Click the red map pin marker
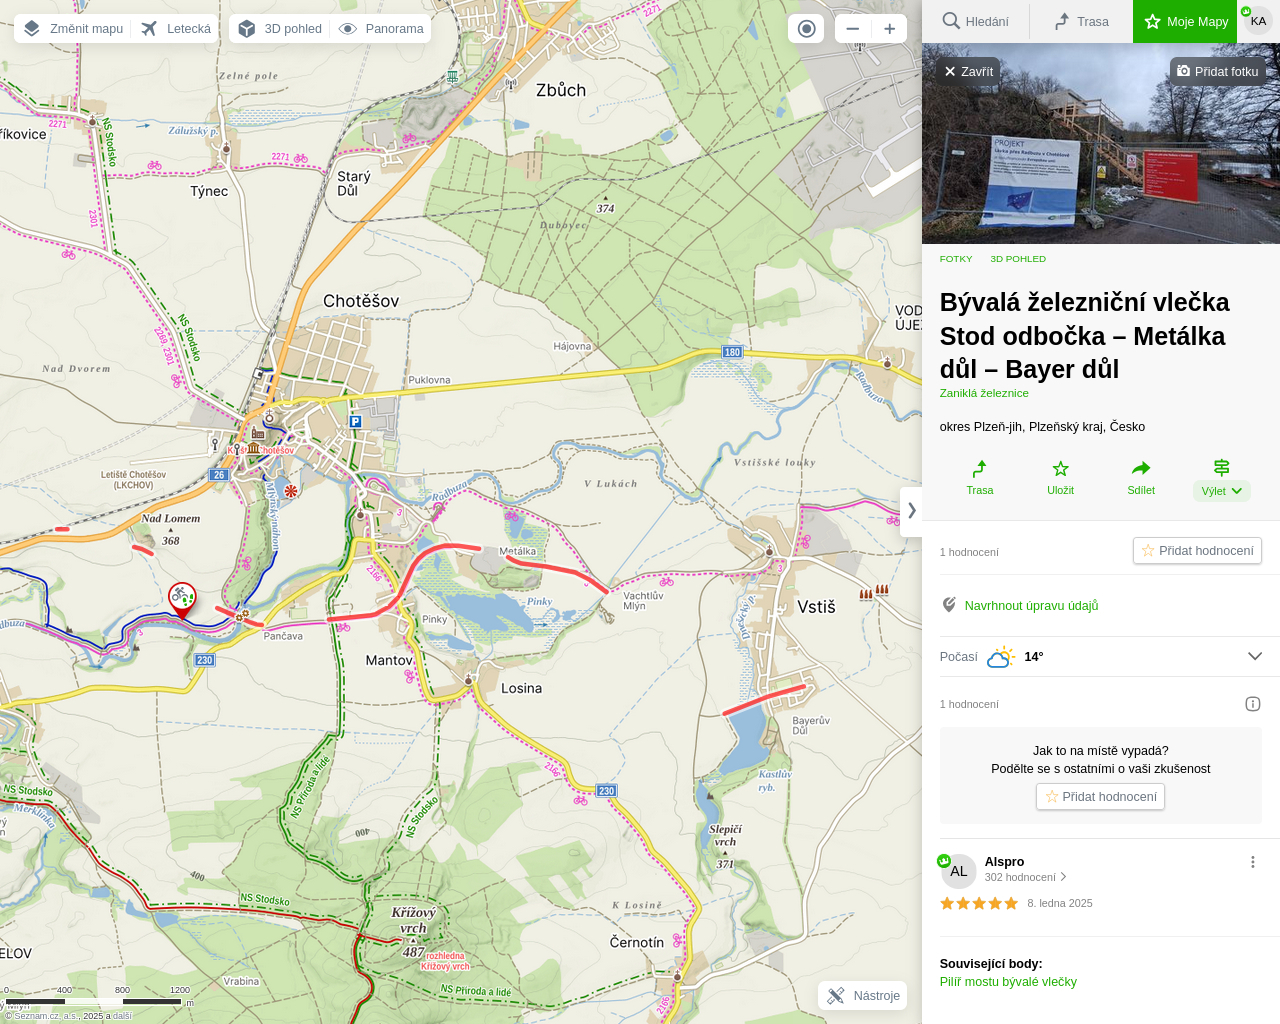This screenshot has width=1280, height=1024. coord(182,598)
